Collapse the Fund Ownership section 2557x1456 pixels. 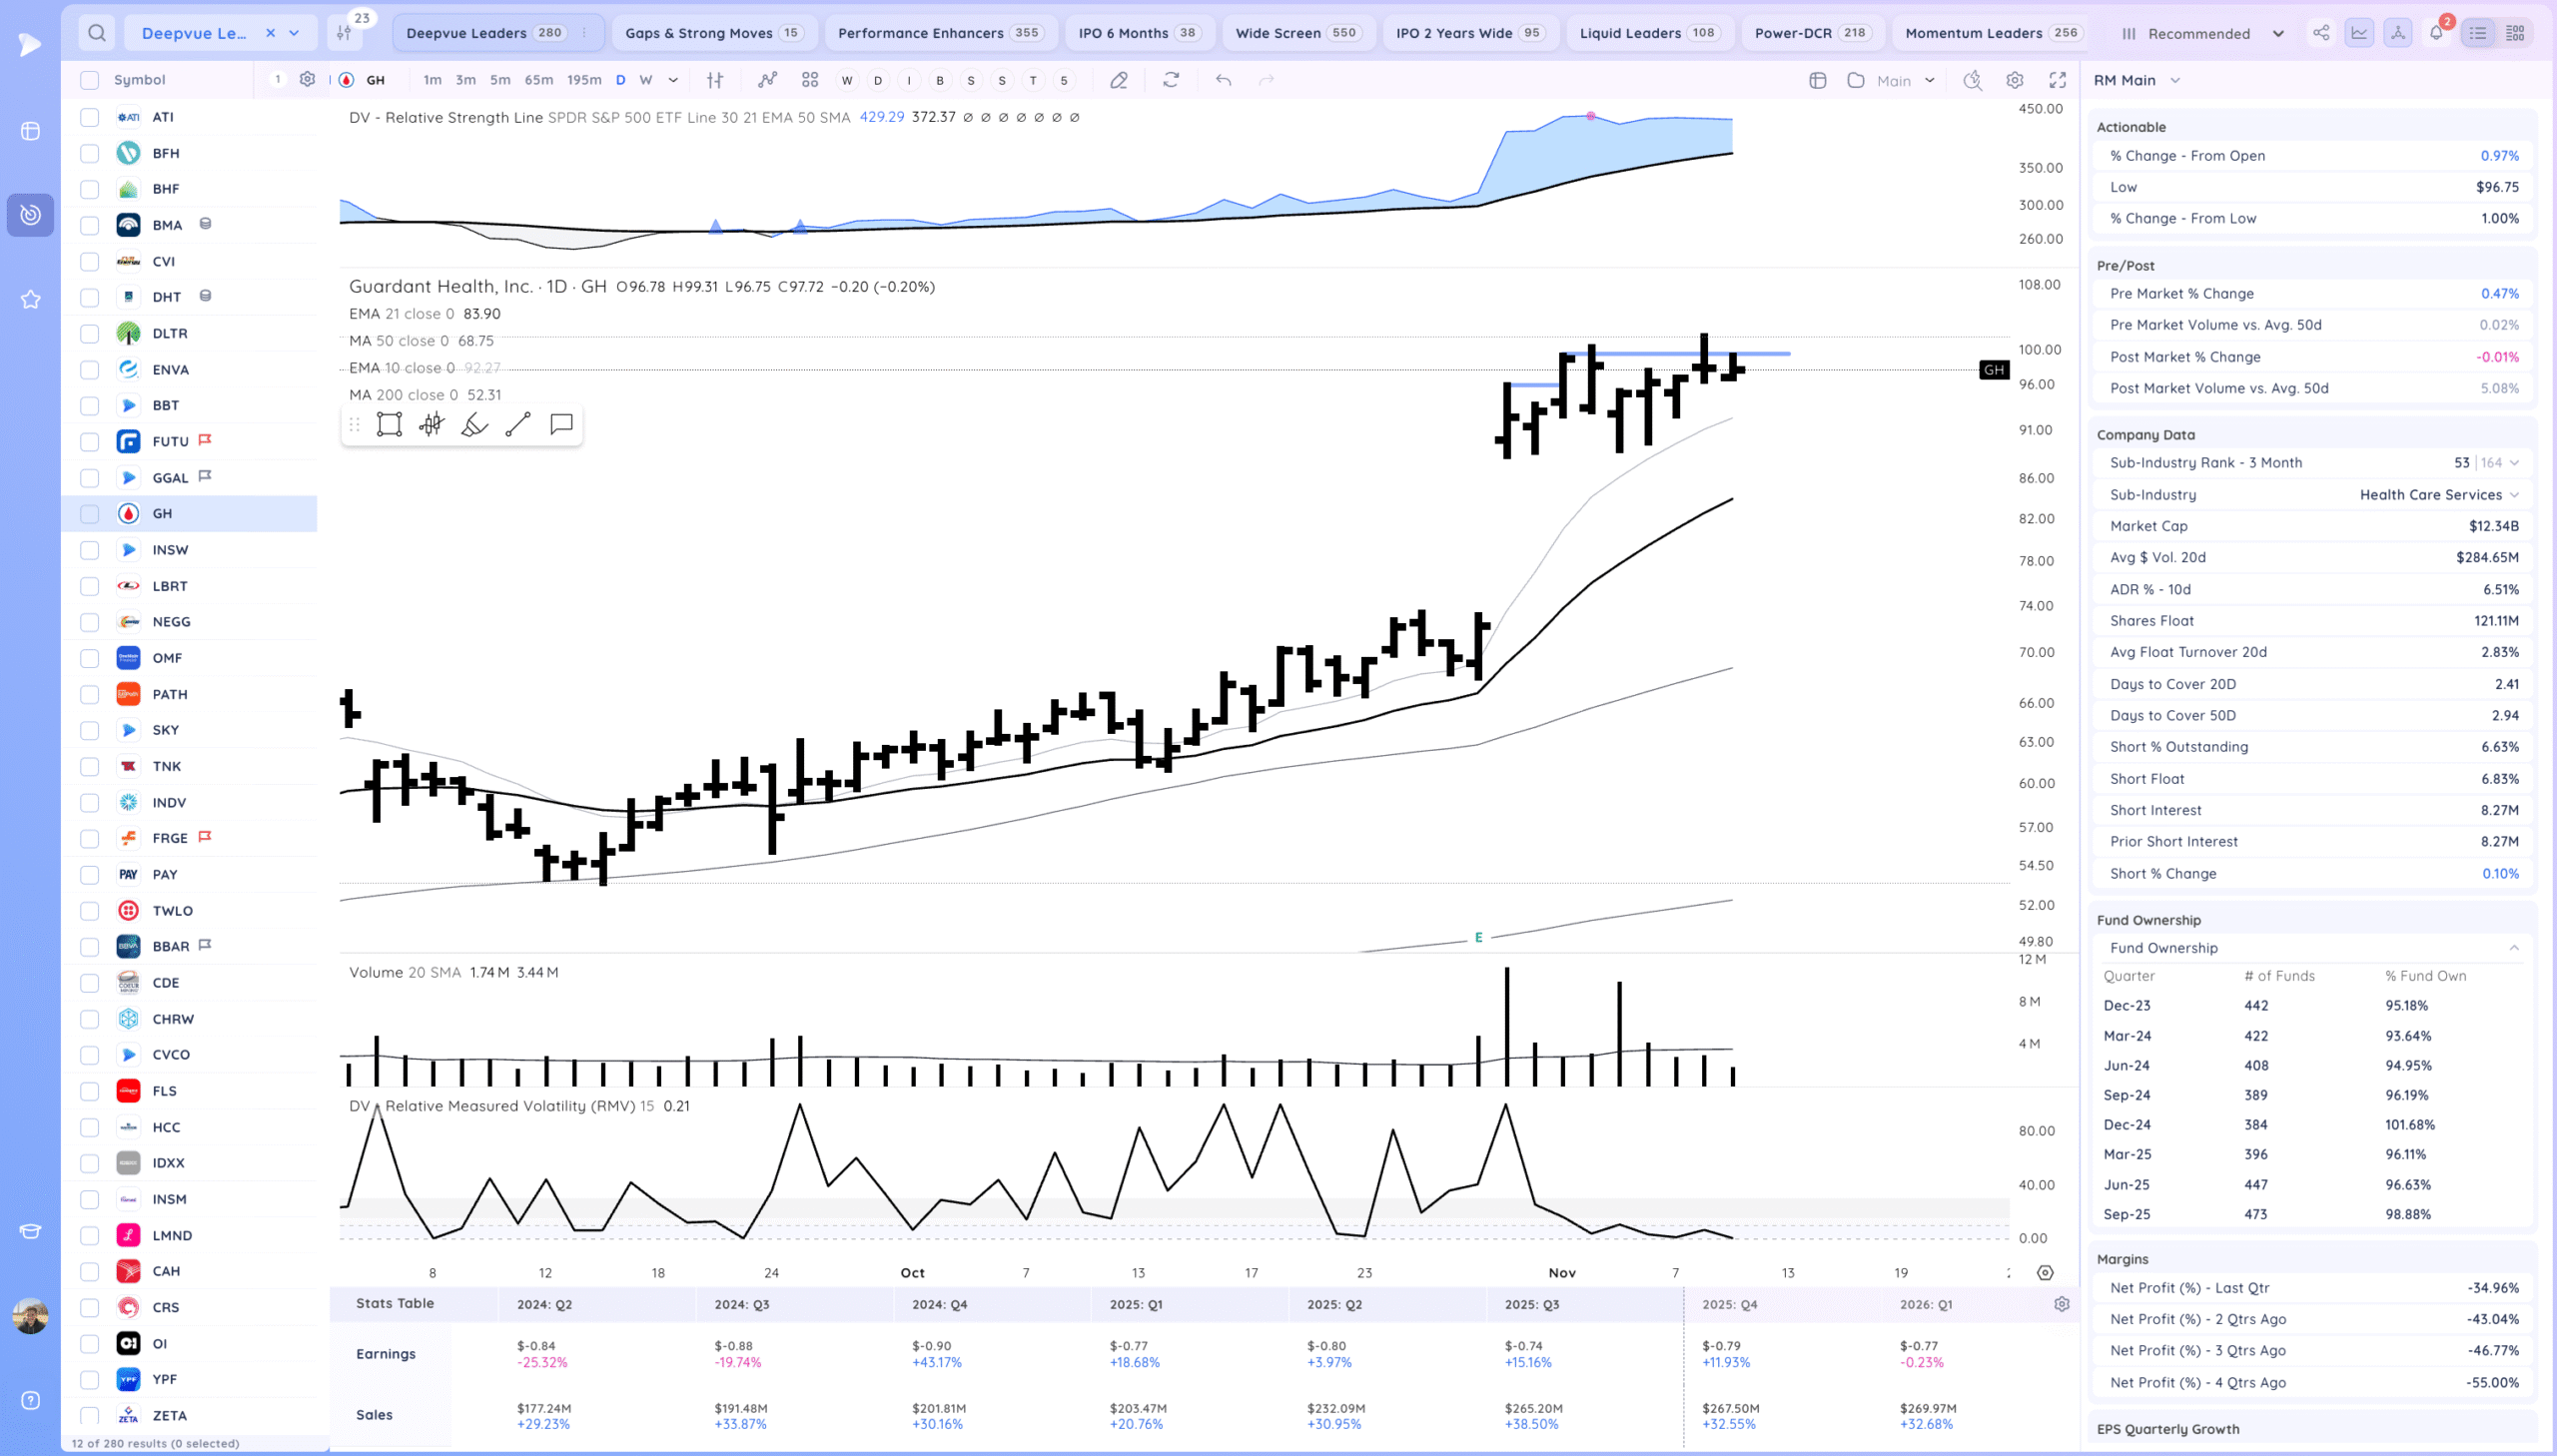pyautogui.click(x=2513, y=948)
